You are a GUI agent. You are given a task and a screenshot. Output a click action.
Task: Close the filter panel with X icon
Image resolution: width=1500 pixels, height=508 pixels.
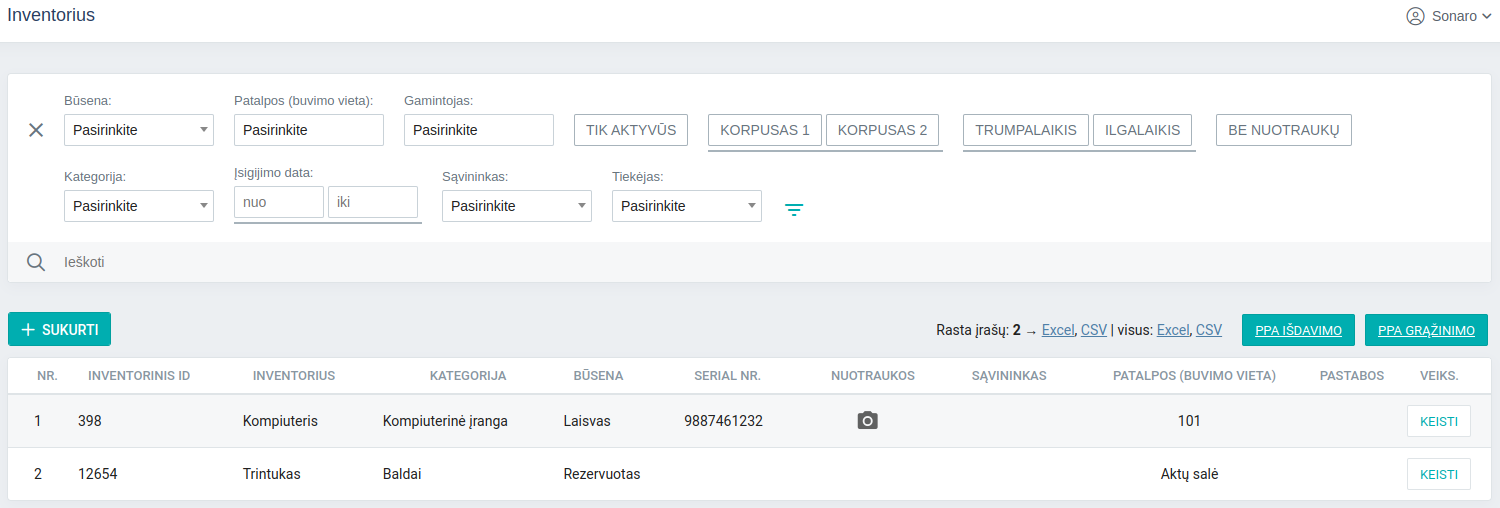[36, 130]
